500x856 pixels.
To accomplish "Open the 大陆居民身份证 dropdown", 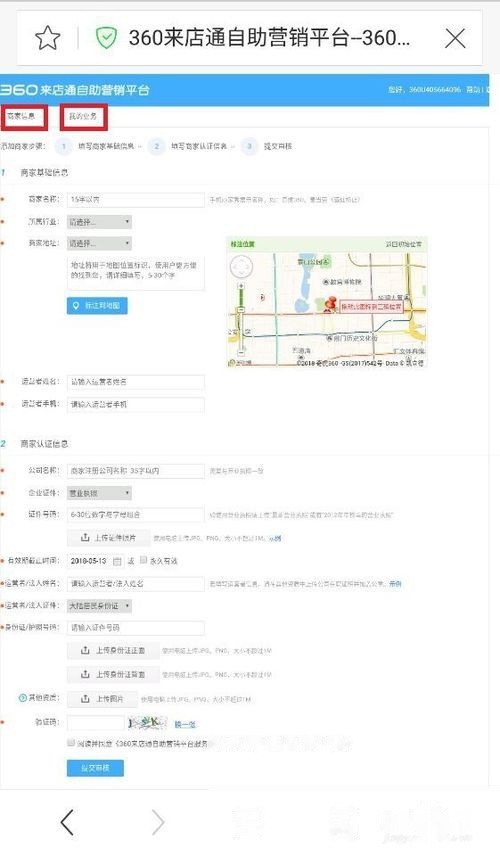I will coord(99,606).
